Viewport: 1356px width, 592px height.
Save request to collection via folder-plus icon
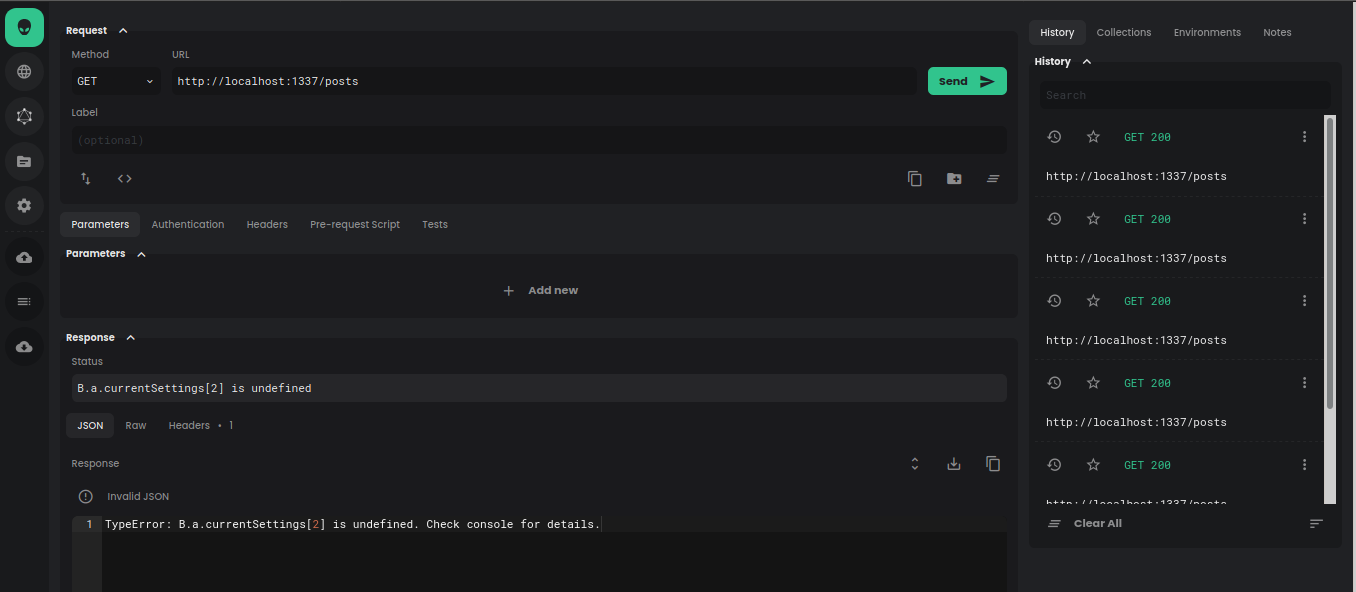(953, 177)
